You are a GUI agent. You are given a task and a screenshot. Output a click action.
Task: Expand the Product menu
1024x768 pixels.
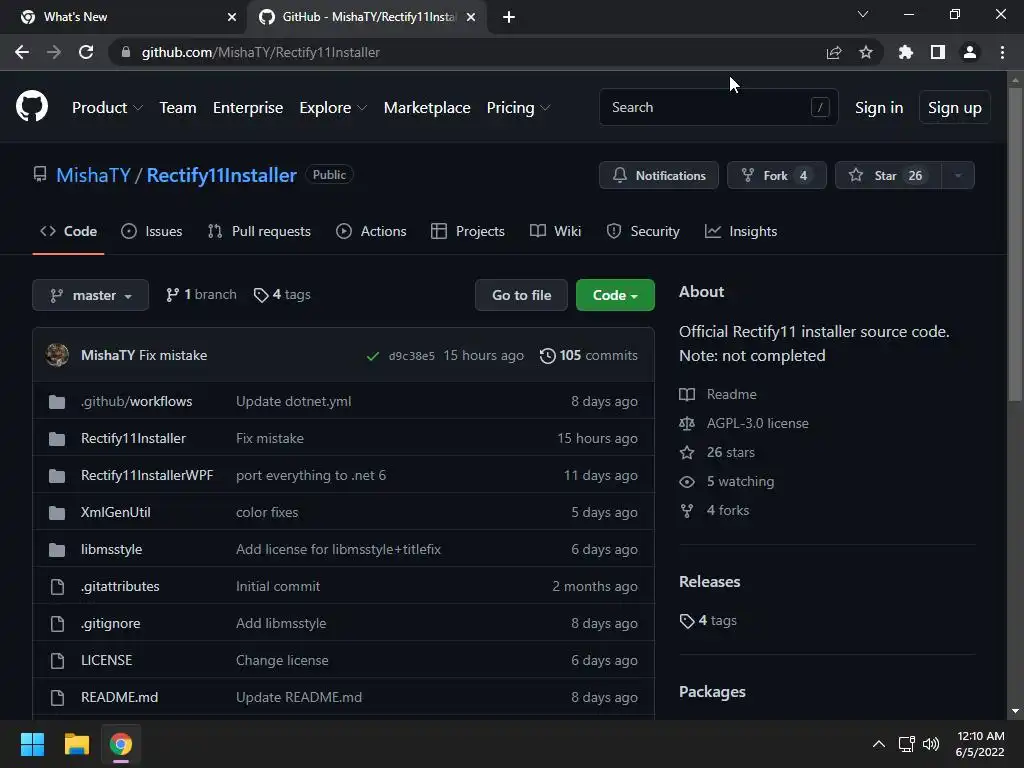click(x=107, y=108)
